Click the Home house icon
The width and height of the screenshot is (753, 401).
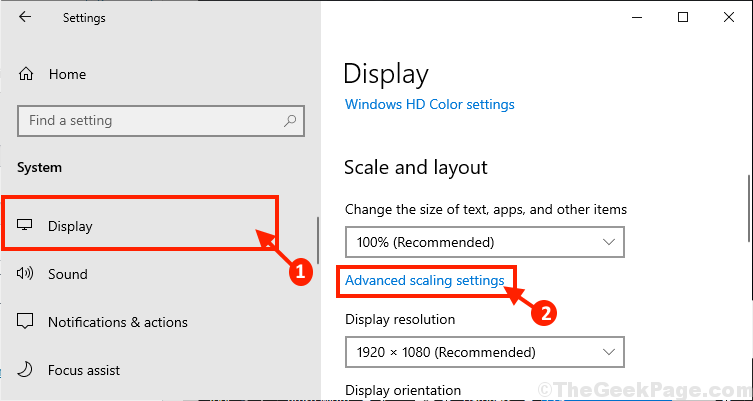tap(25, 74)
